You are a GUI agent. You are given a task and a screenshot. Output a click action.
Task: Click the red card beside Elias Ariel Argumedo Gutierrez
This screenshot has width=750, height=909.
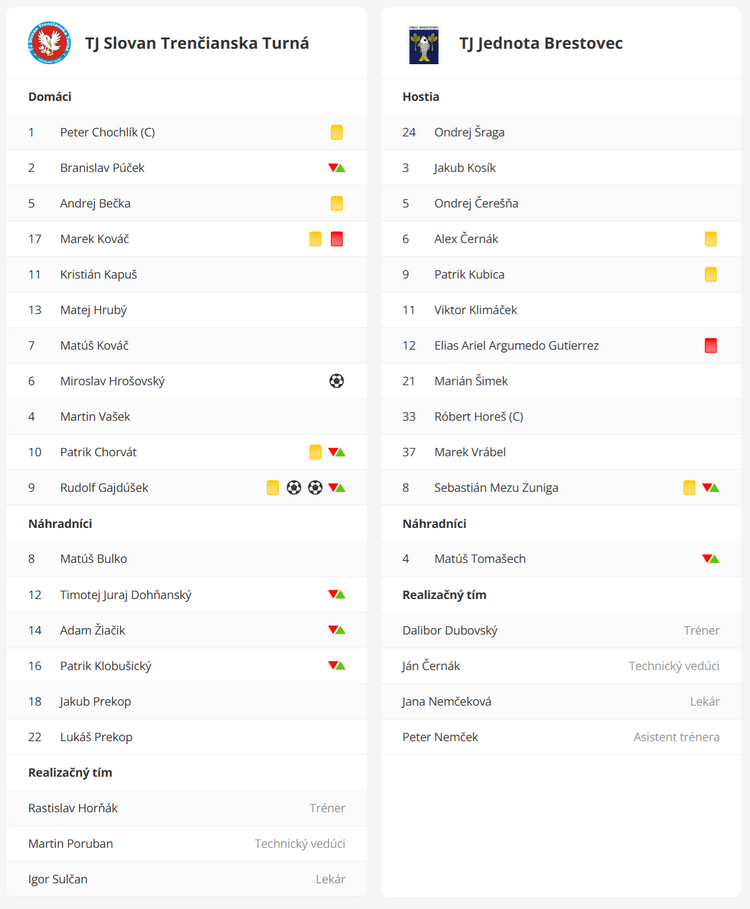(x=711, y=346)
